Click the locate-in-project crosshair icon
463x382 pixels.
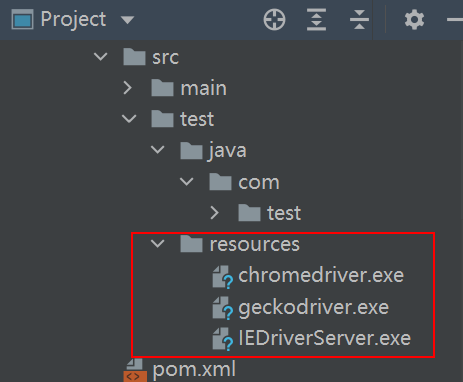coord(274,20)
